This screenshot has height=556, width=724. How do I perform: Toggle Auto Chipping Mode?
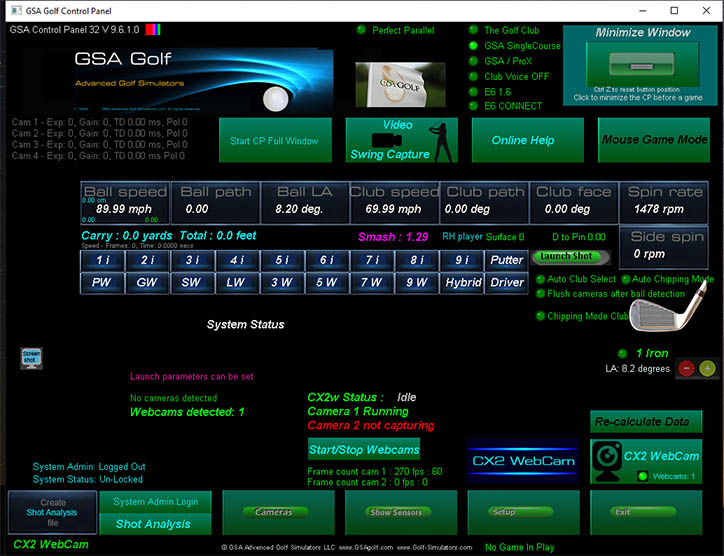coord(626,279)
